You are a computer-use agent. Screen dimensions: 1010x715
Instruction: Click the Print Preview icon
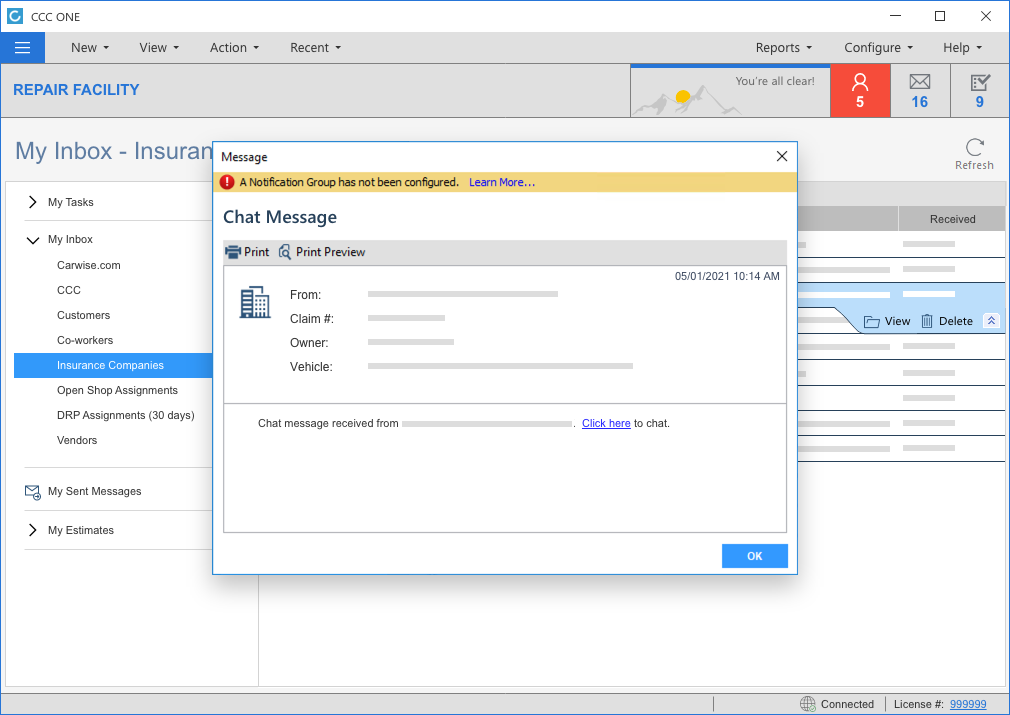[285, 252]
